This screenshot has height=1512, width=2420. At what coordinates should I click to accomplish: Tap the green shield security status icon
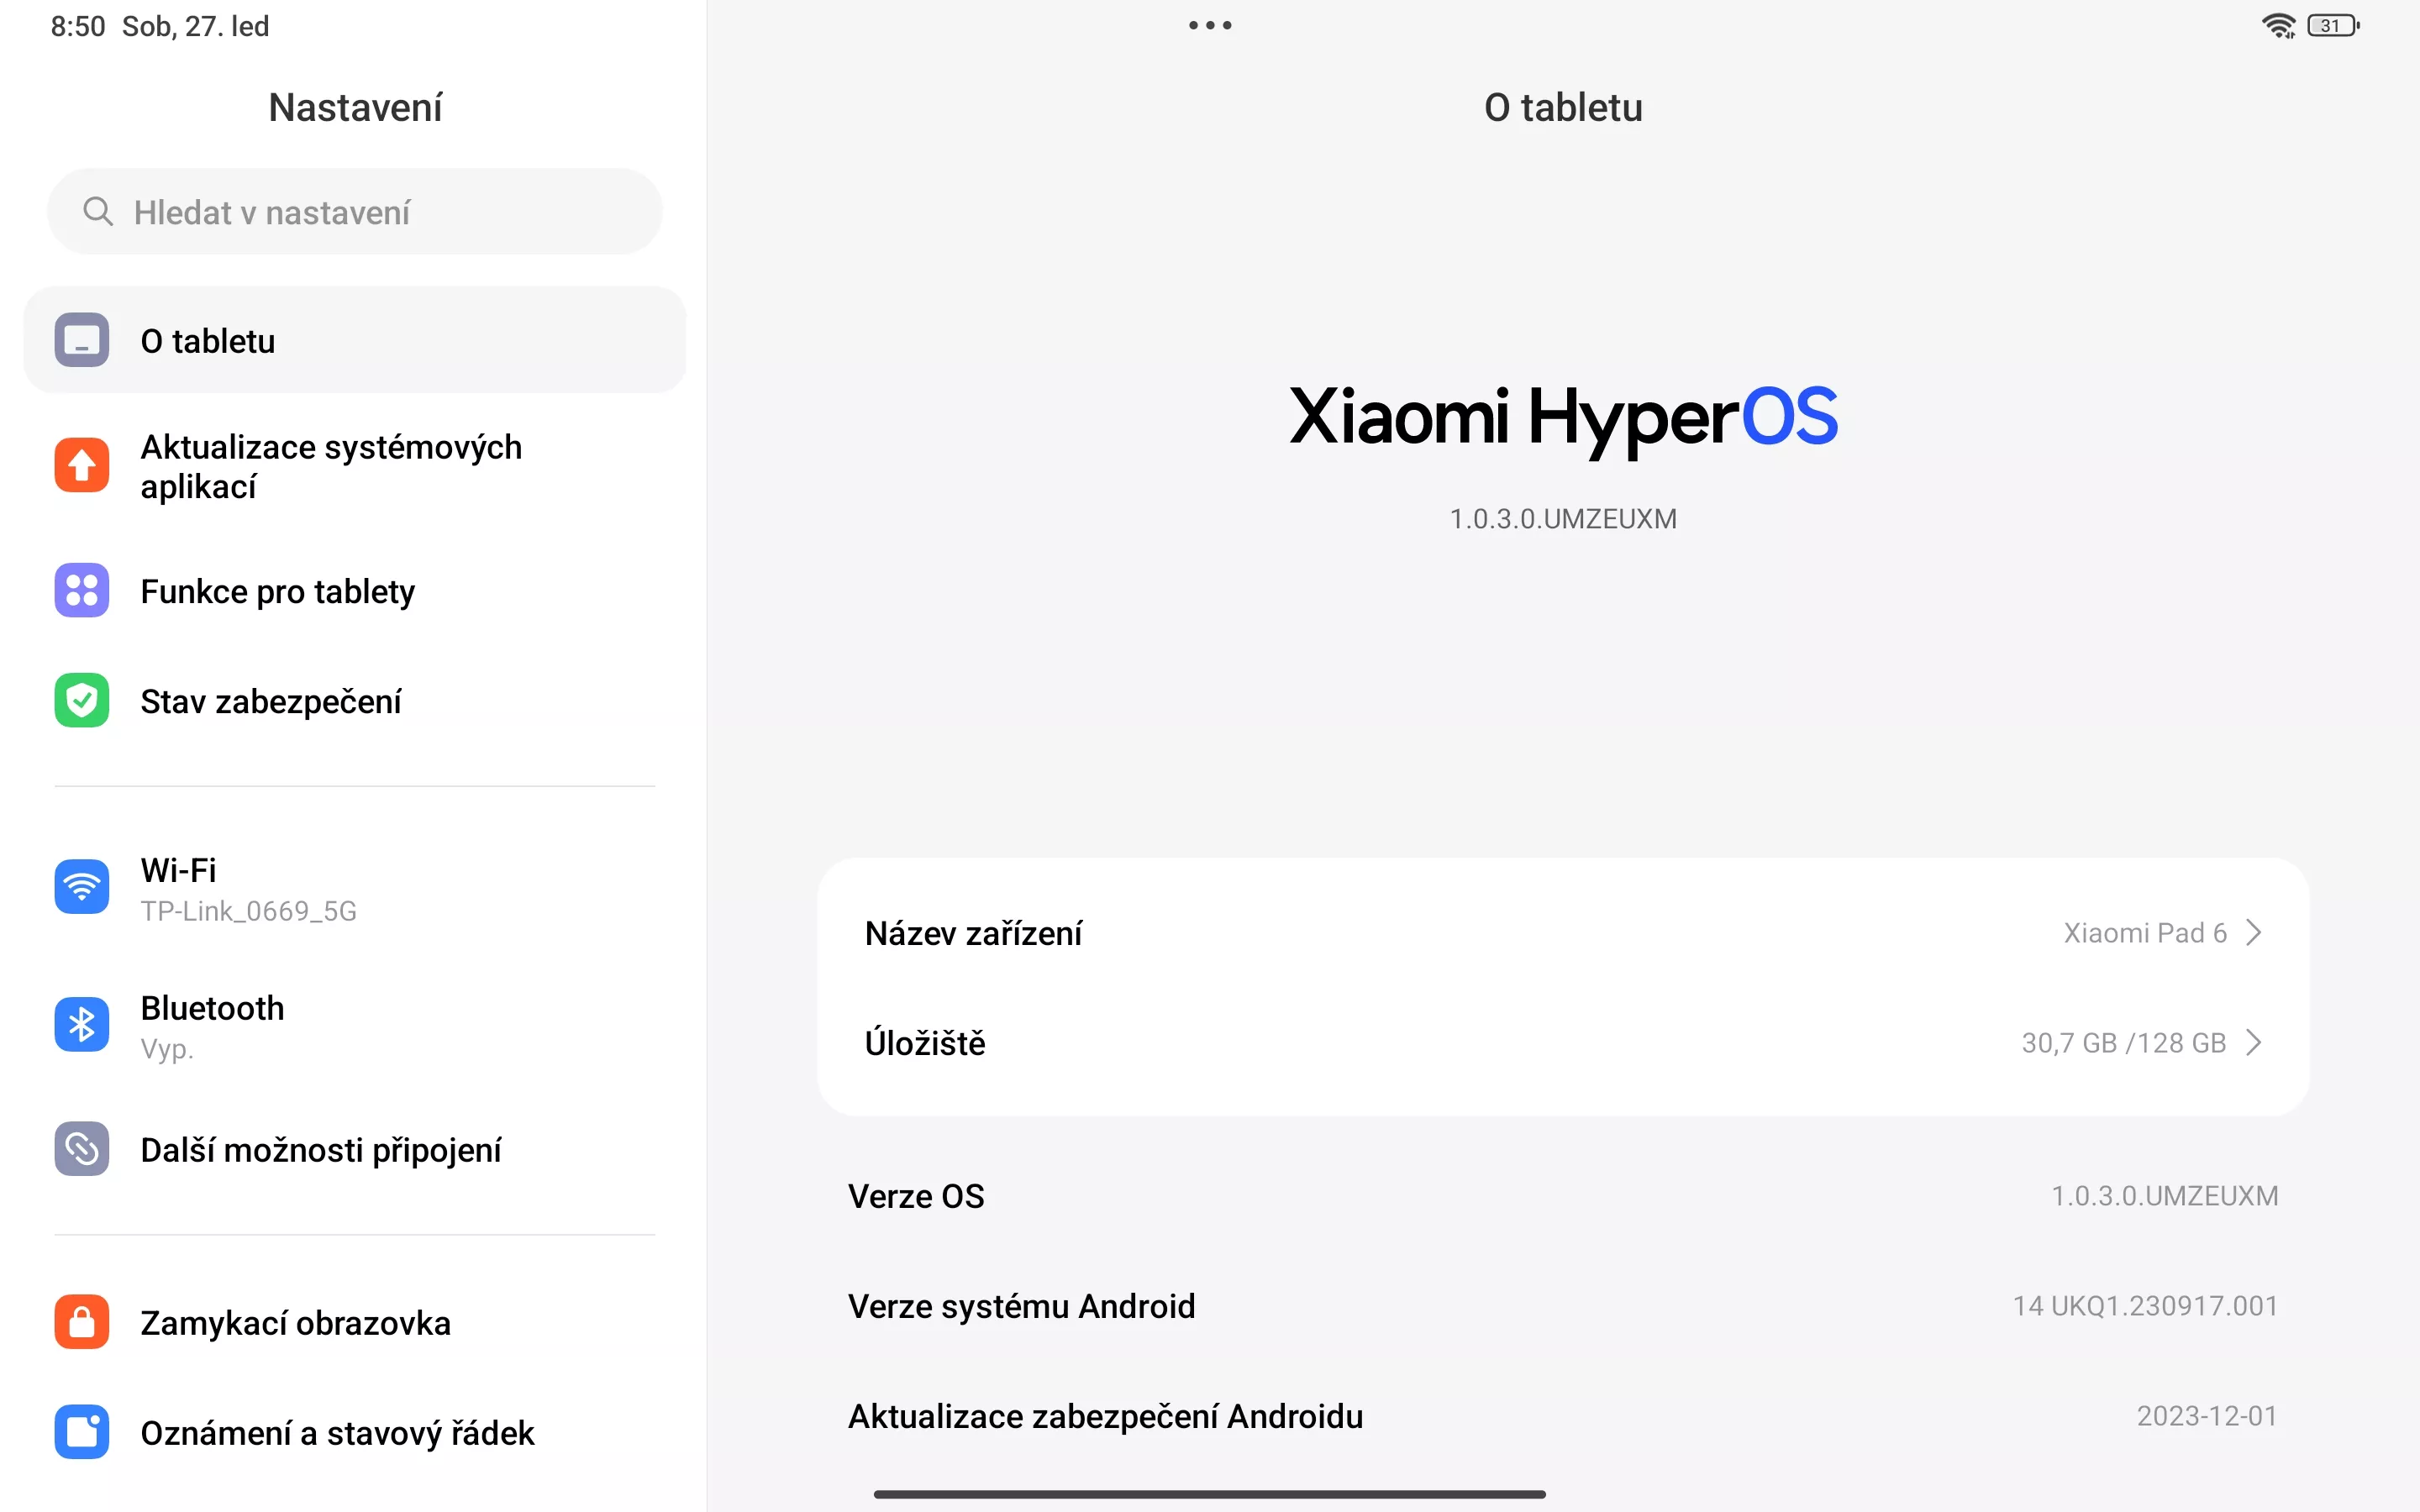pyautogui.click(x=82, y=700)
